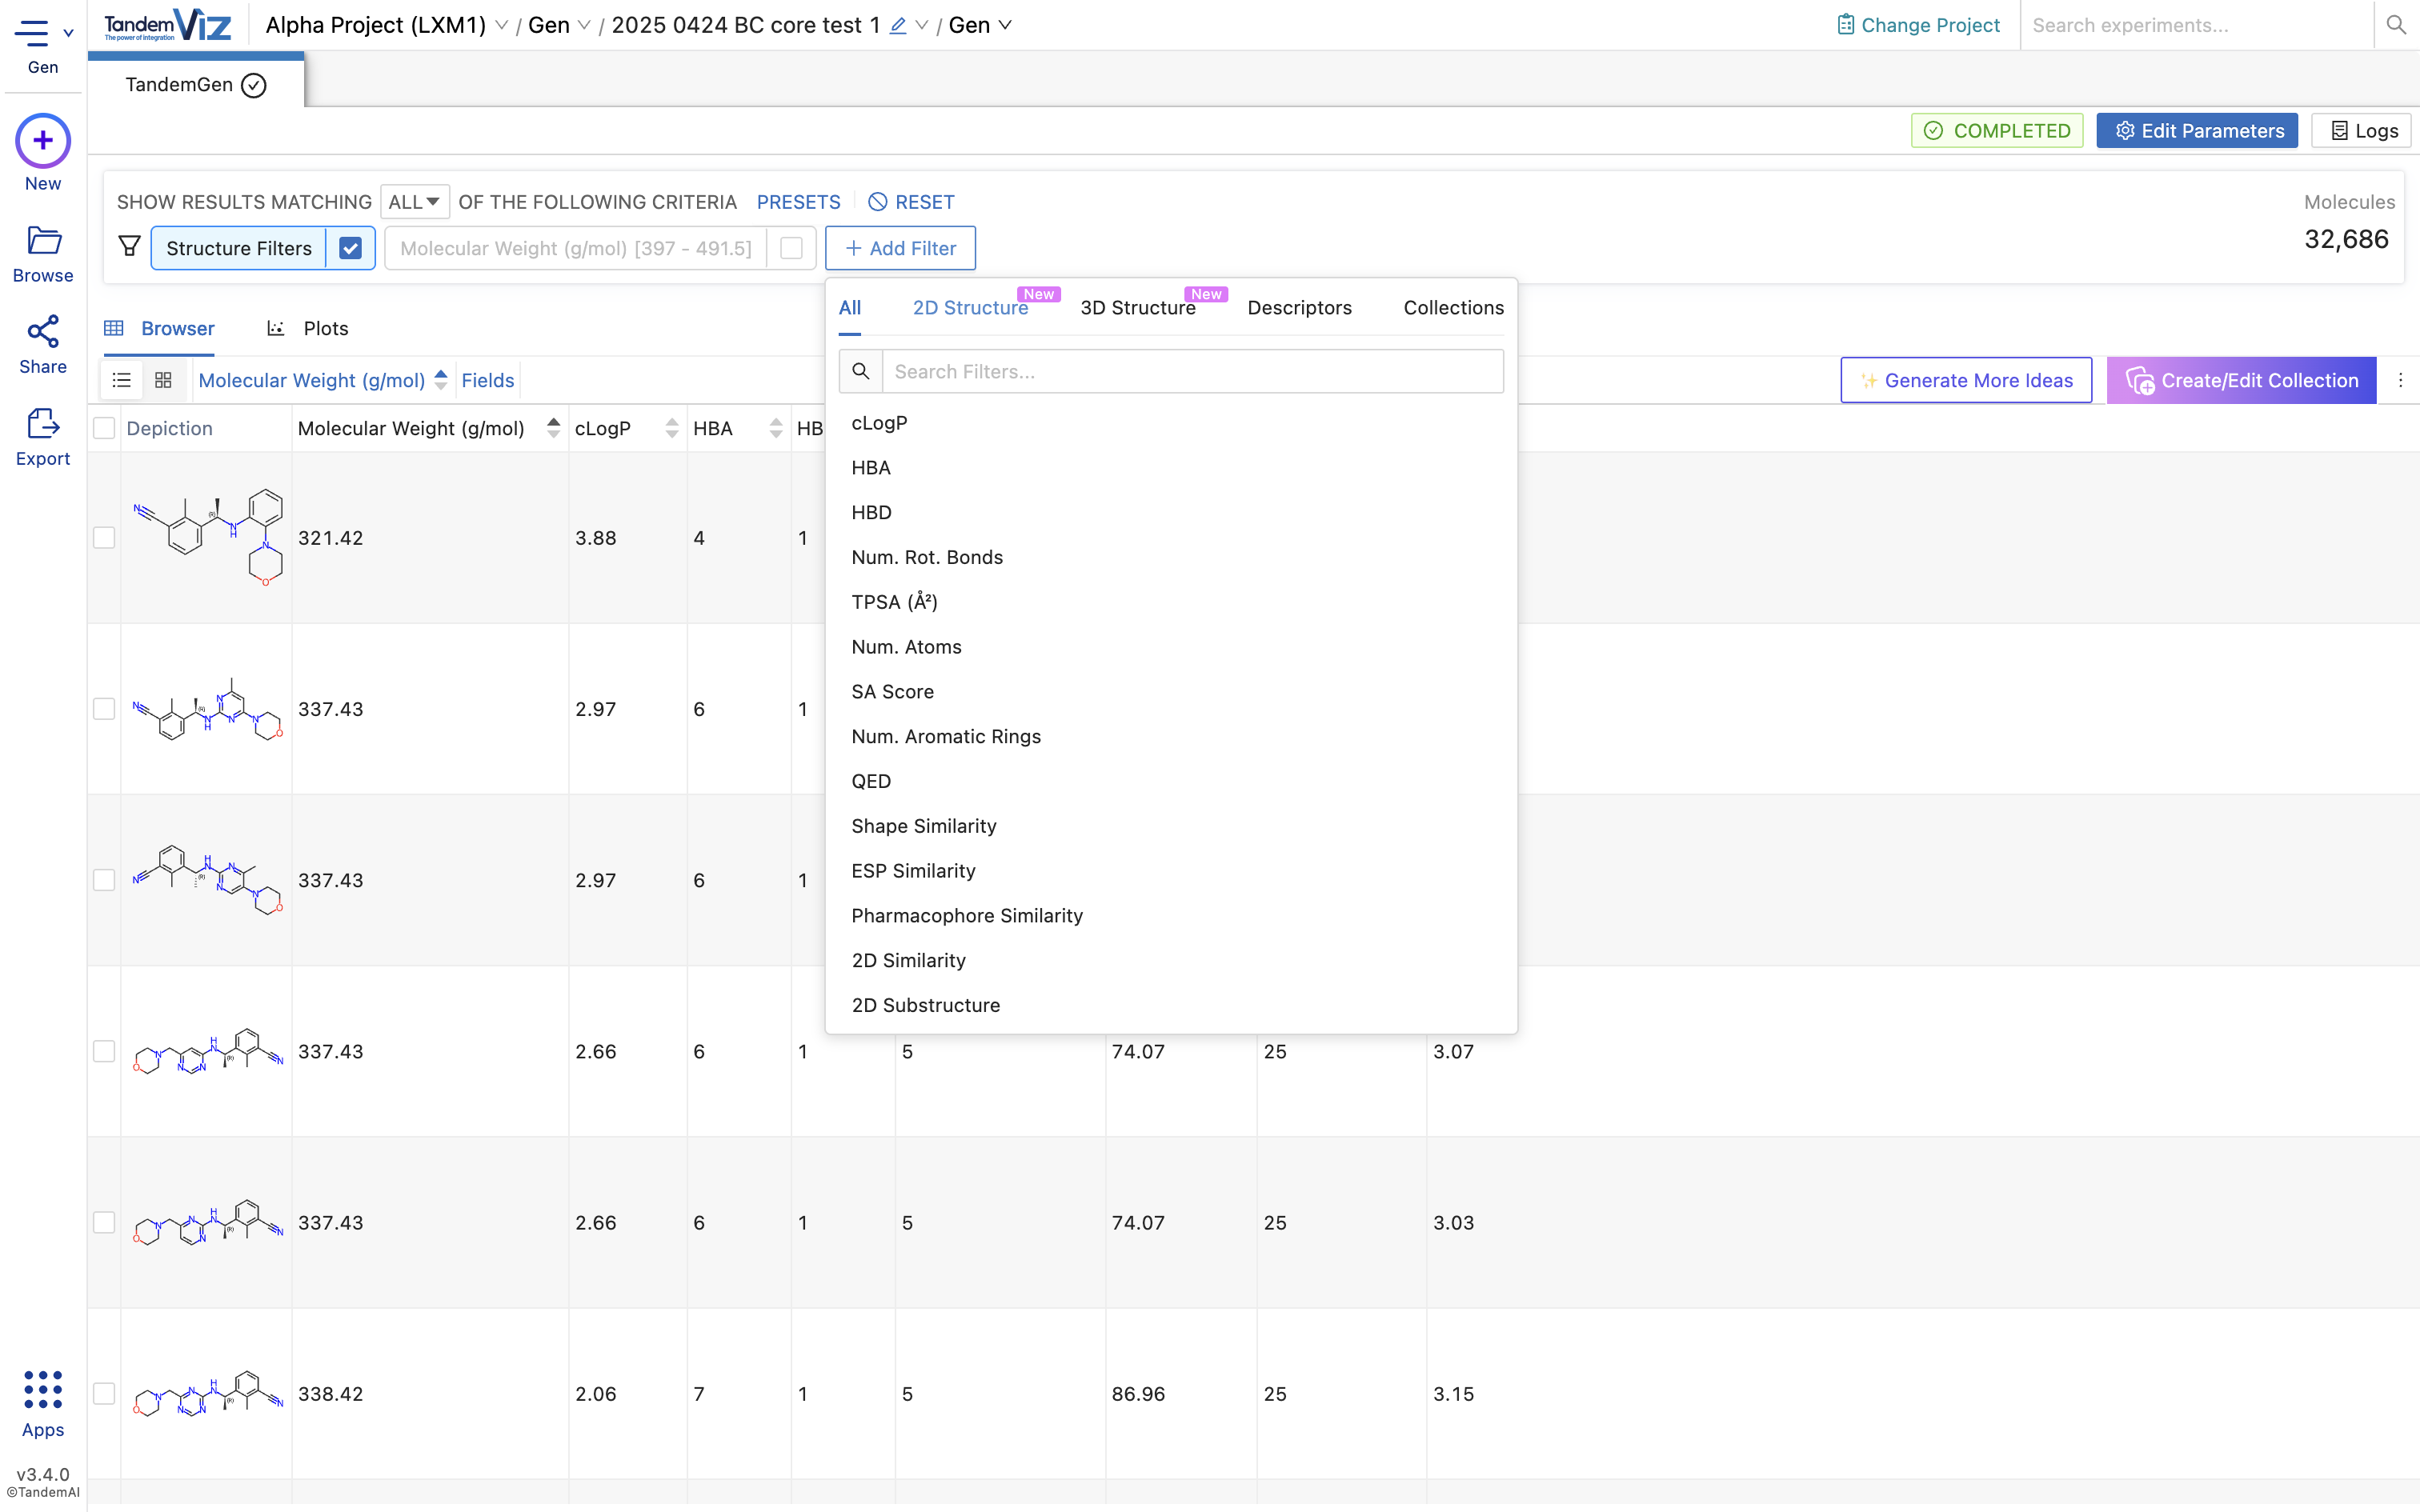Open the Plots tab
The width and height of the screenshot is (2420, 1512).
point(308,328)
